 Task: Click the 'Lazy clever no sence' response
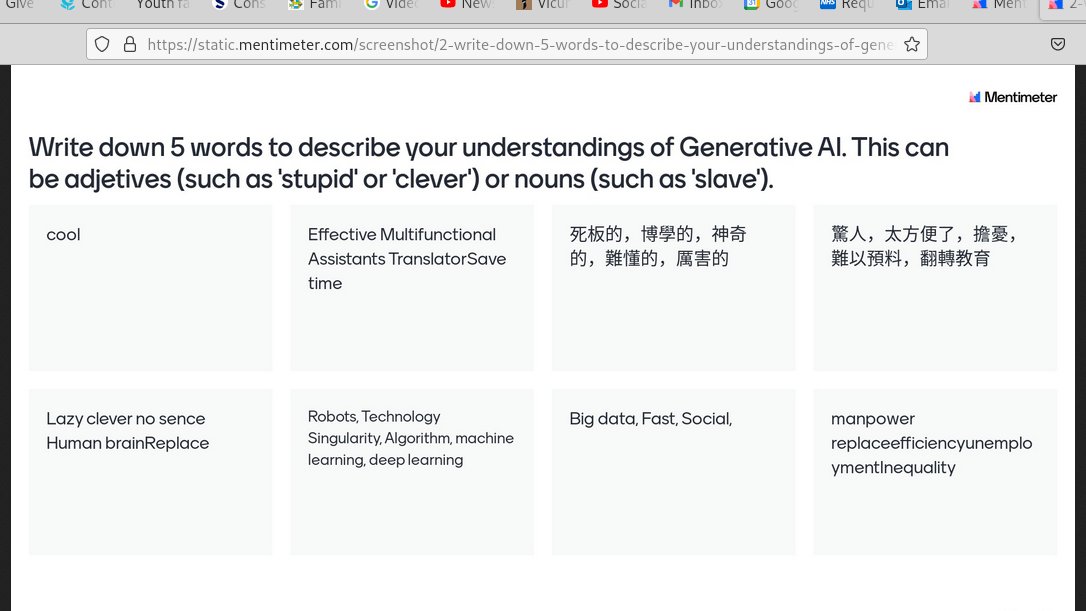click(150, 472)
